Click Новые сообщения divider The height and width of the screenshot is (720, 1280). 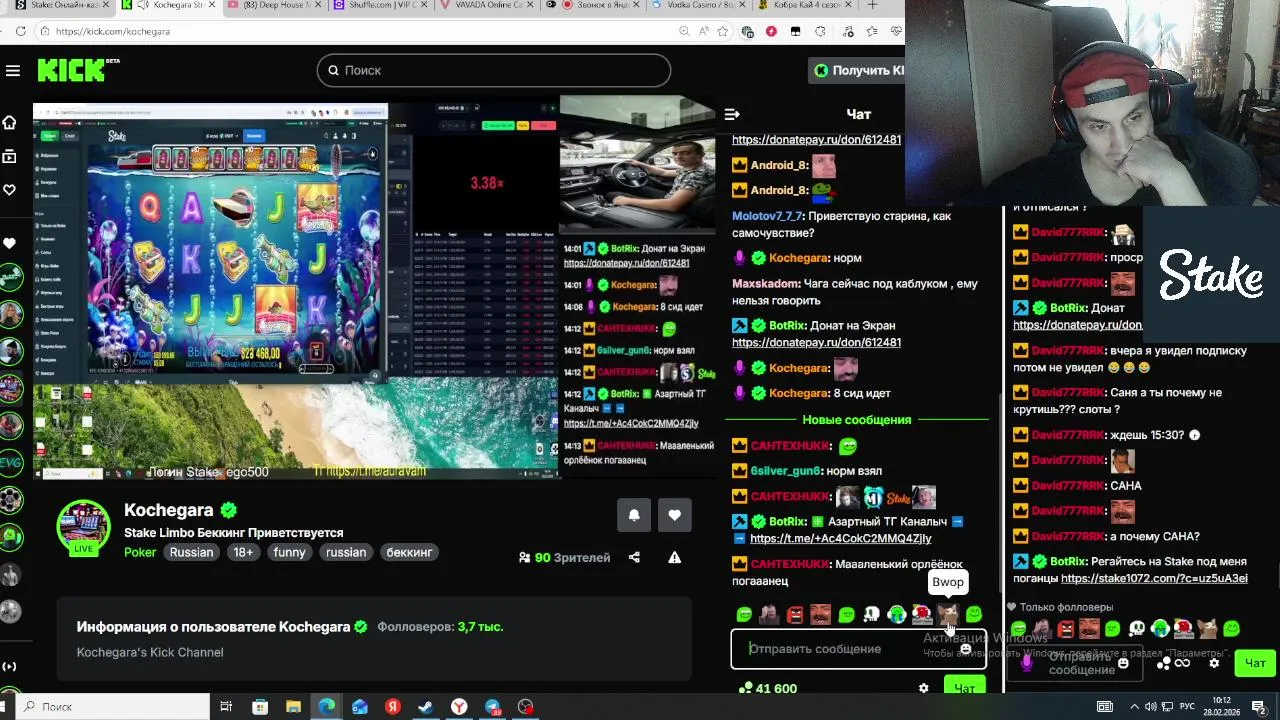pos(856,420)
